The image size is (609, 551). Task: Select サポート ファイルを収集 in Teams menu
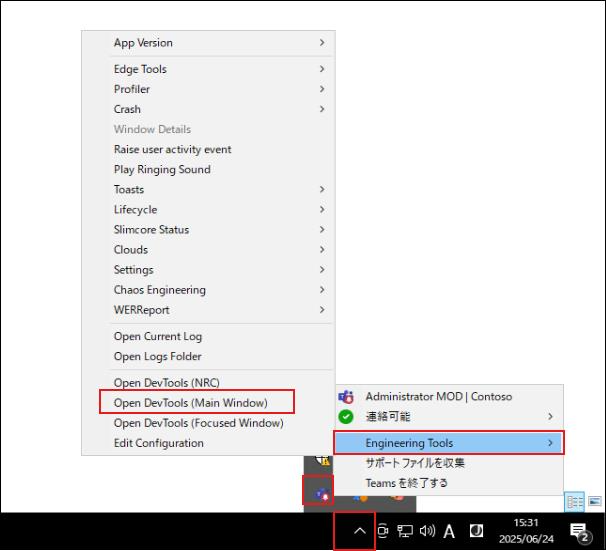coord(449,463)
